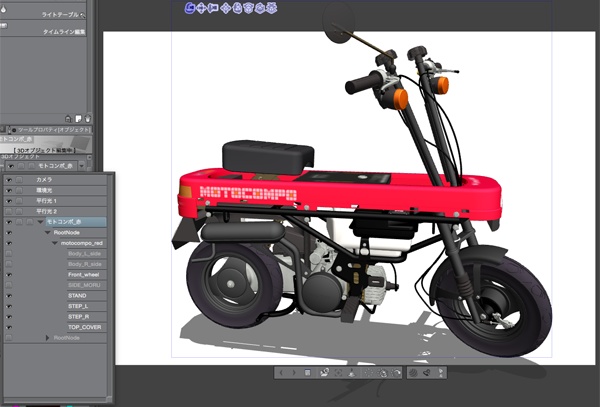600x407 pixels.
Task: Select the fifth manipulator icon above the canvas
Action: click(237, 8)
